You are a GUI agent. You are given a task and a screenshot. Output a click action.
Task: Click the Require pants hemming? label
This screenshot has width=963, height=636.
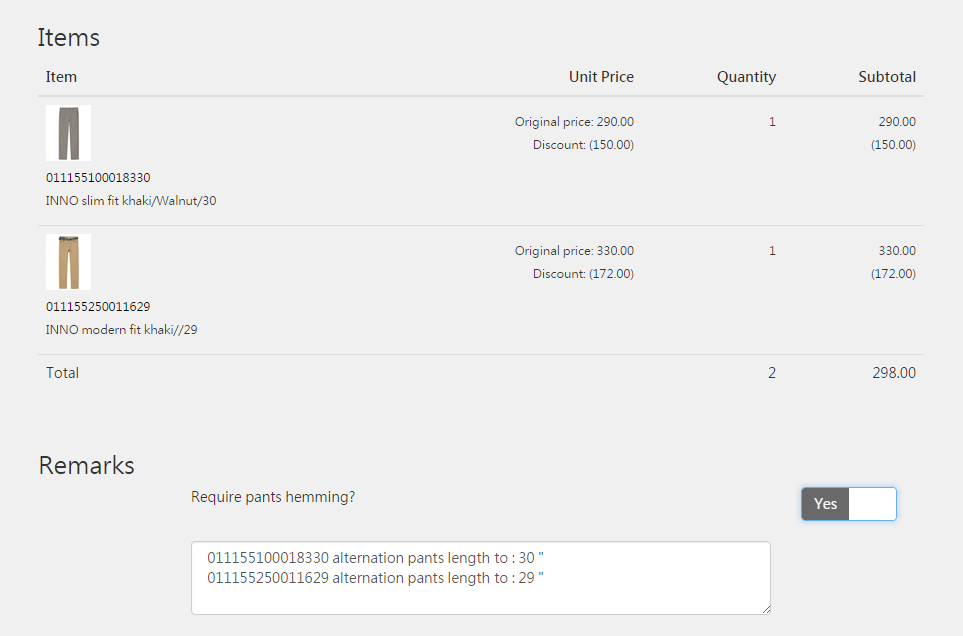273,497
